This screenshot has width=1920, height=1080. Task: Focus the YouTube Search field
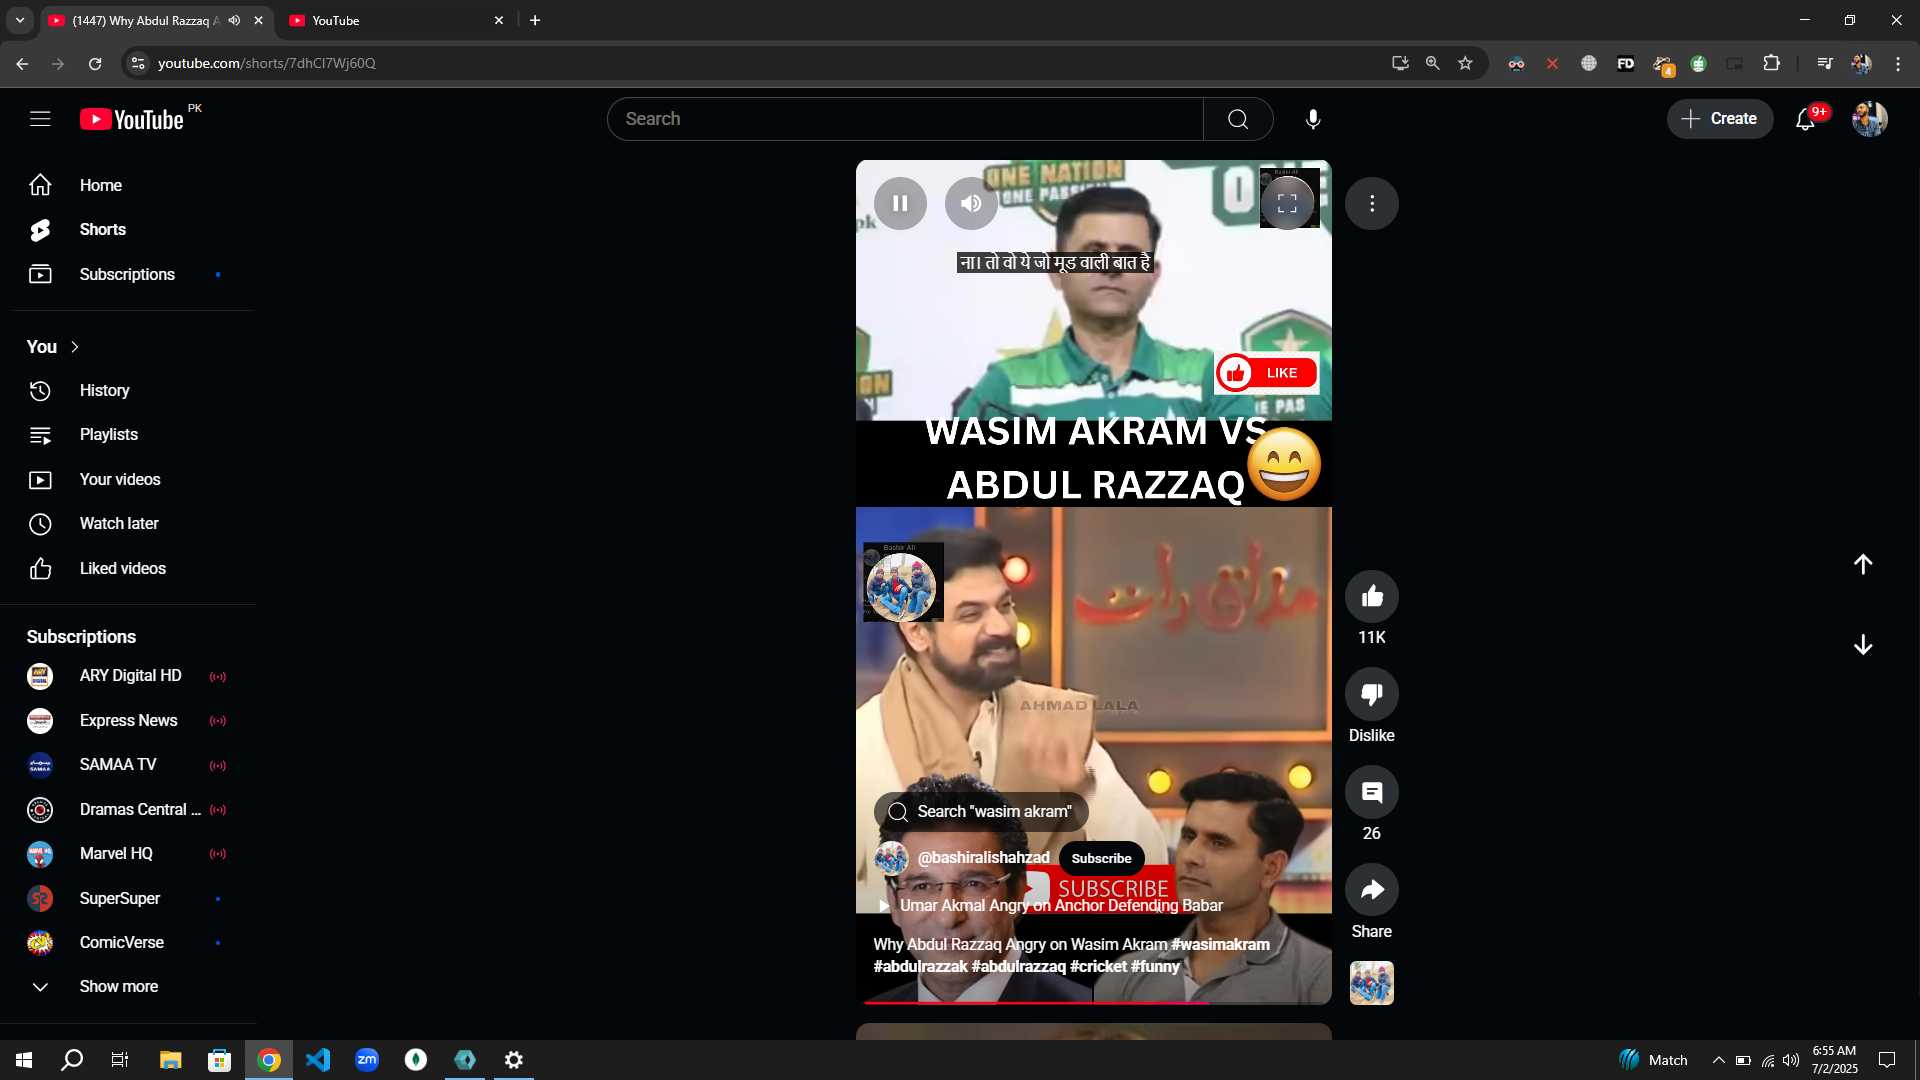click(x=905, y=119)
